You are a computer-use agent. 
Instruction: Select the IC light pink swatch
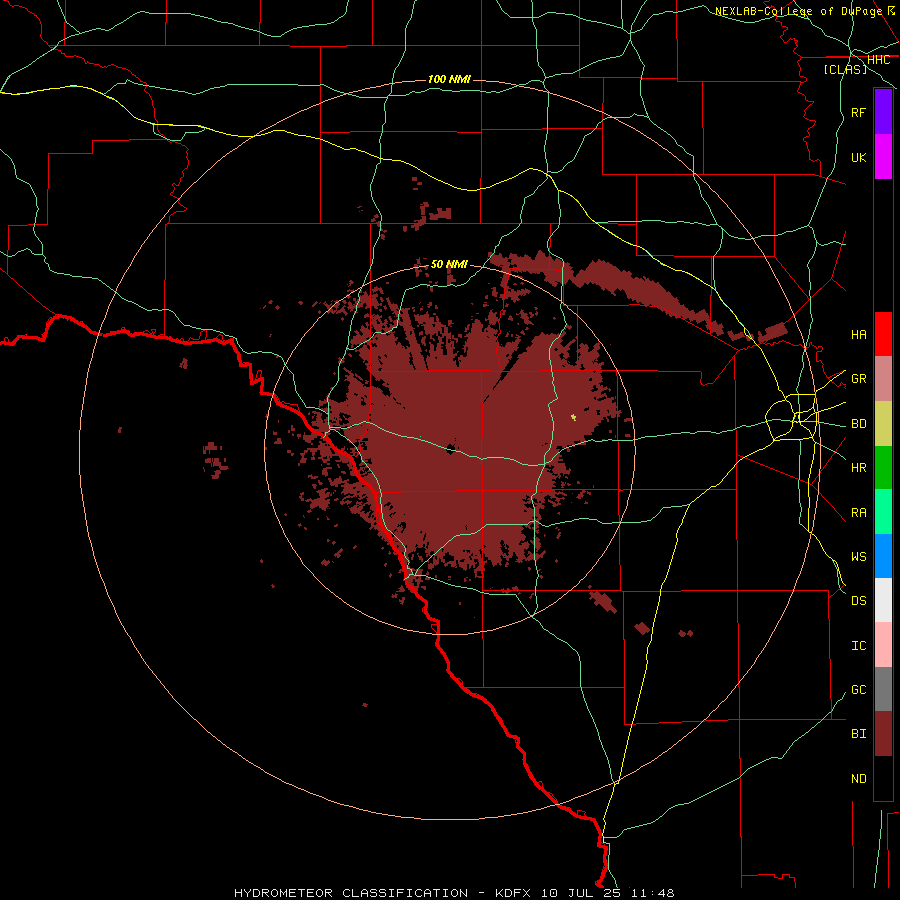tap(883, 645)
